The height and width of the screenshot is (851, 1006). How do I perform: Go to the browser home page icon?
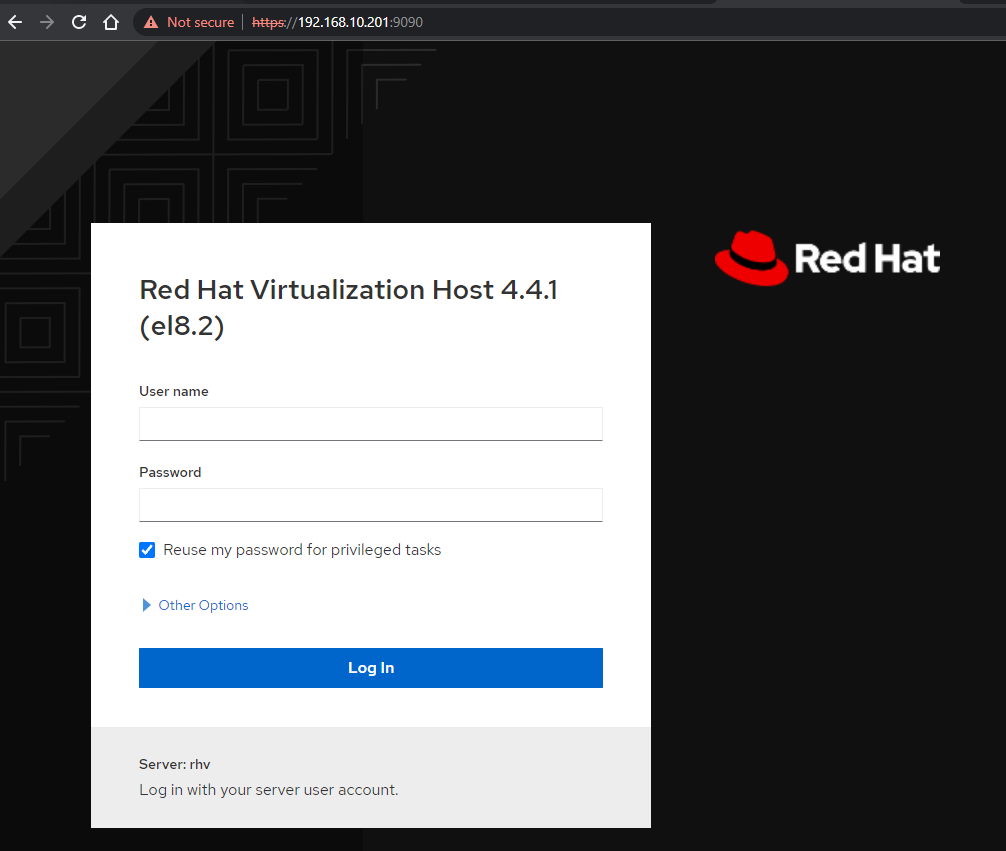point(111,22)
